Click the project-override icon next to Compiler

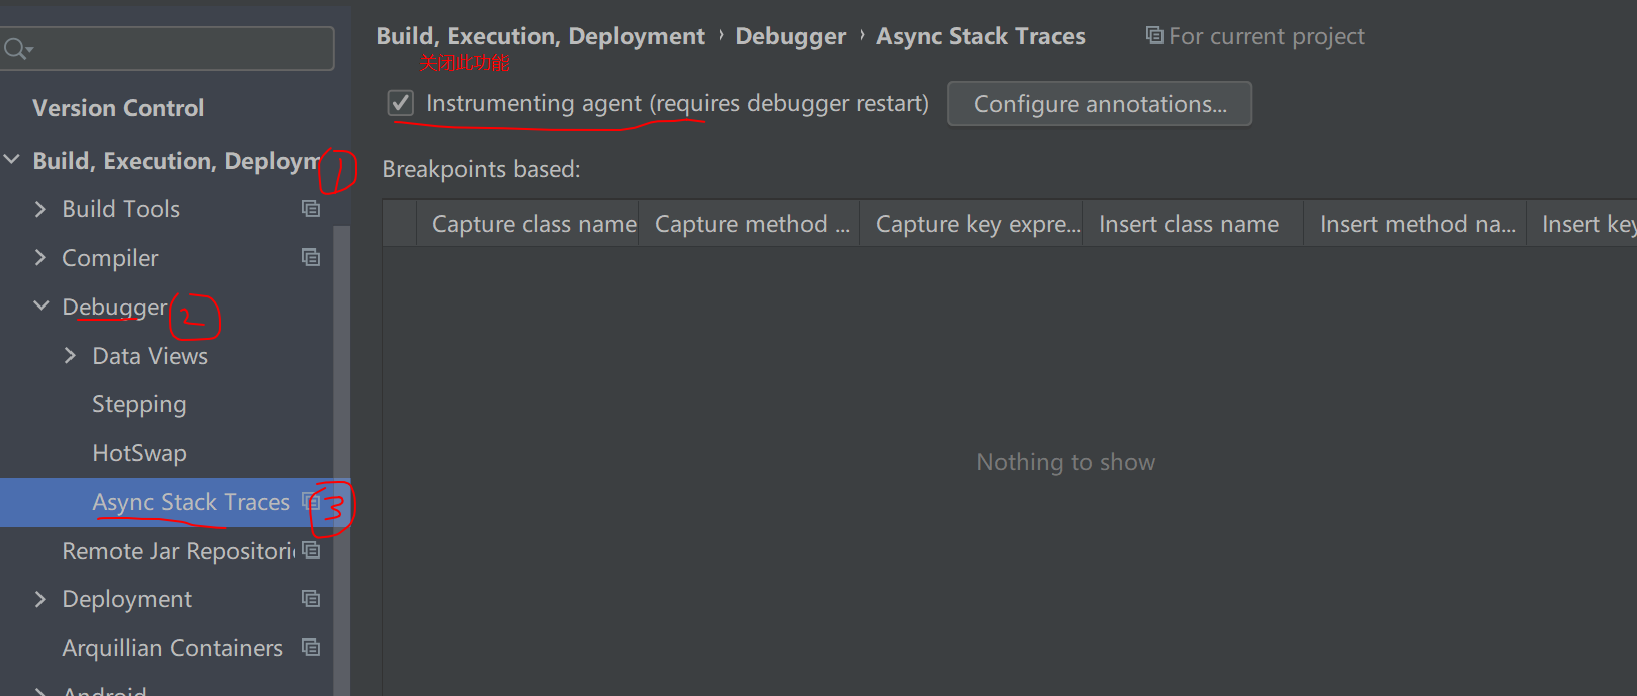click(x=310, y=256)
